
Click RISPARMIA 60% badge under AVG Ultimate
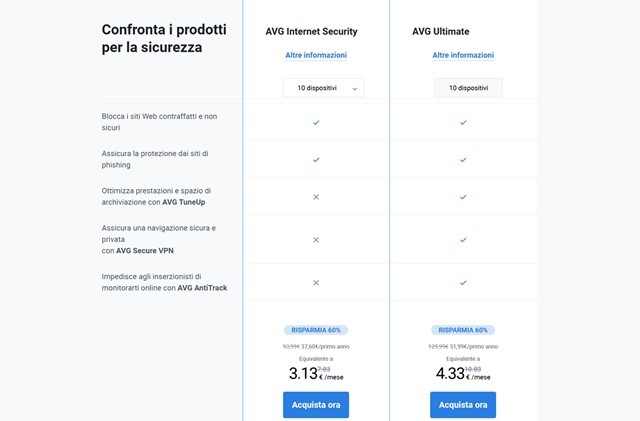(x=463, y=329)
